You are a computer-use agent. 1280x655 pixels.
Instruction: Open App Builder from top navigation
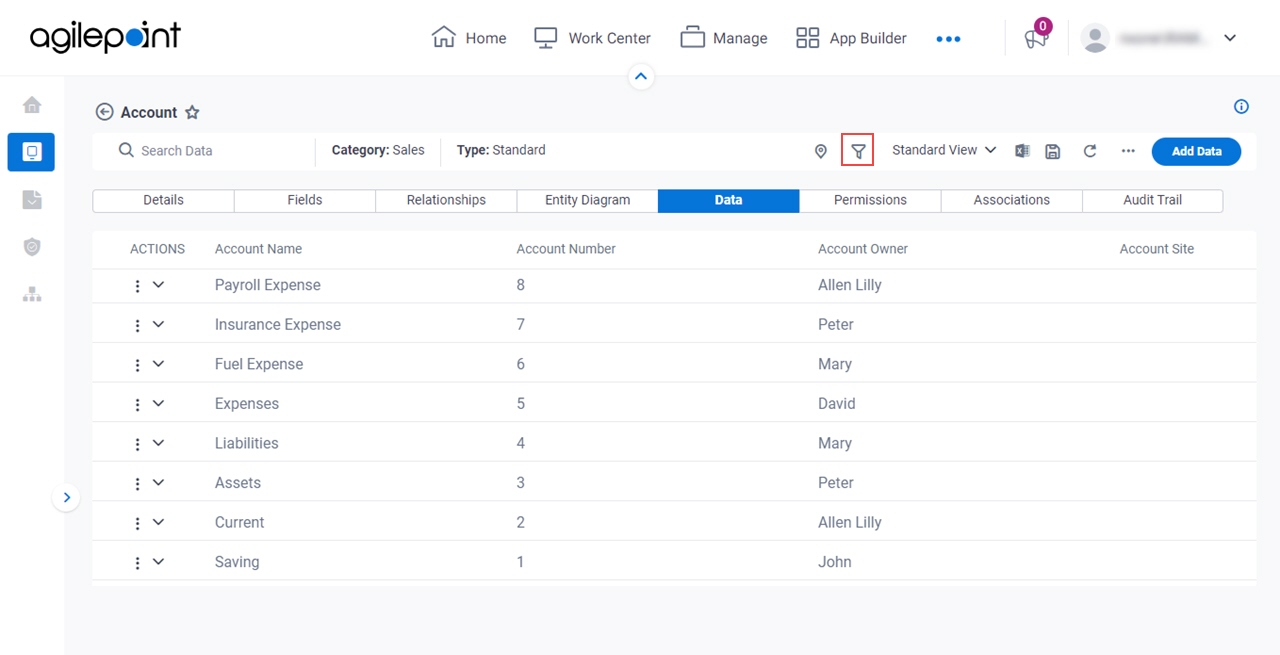851,38
